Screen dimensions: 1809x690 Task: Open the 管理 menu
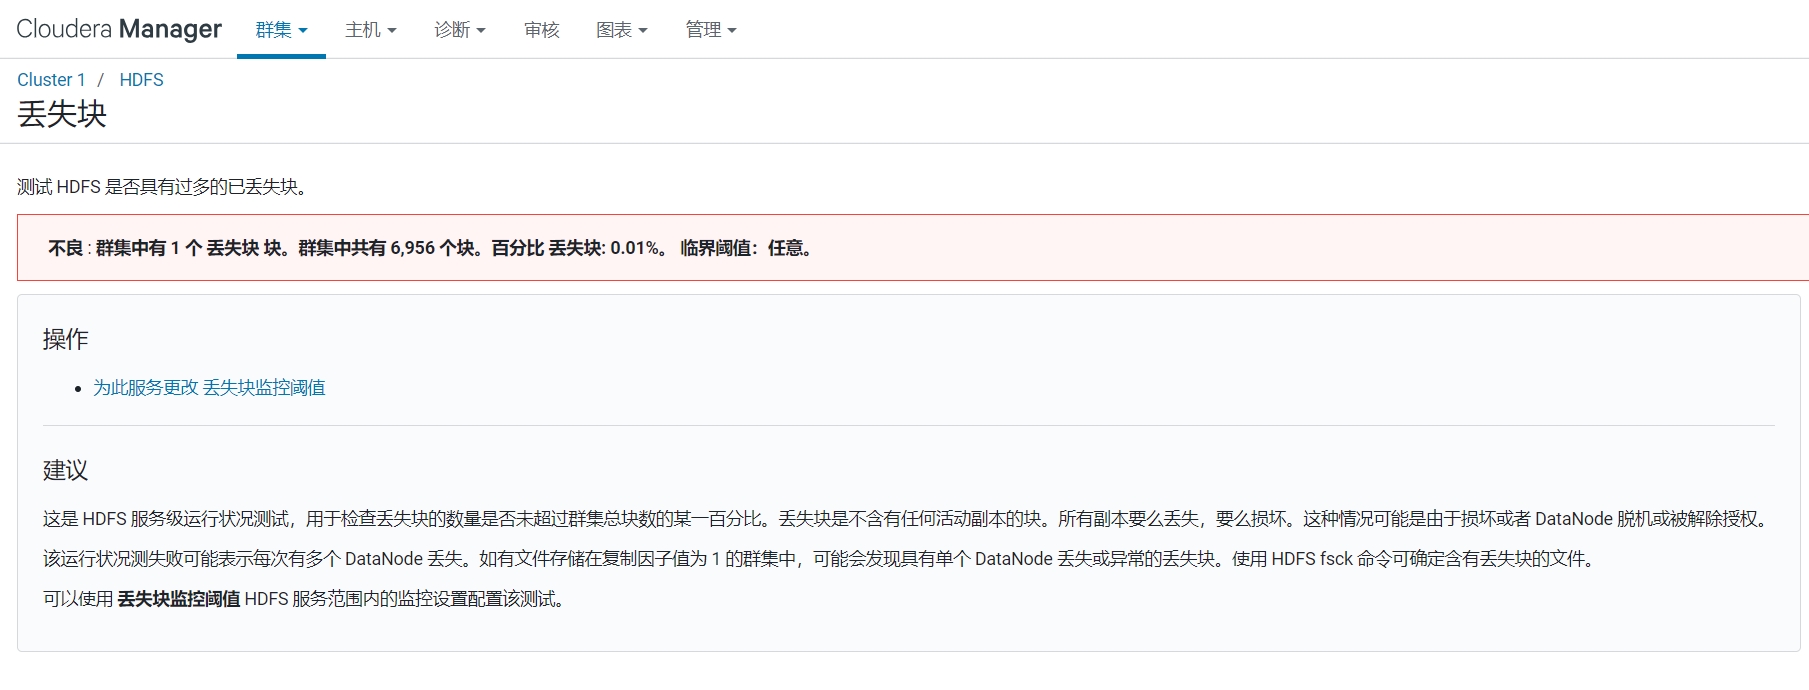click(710, 30)
